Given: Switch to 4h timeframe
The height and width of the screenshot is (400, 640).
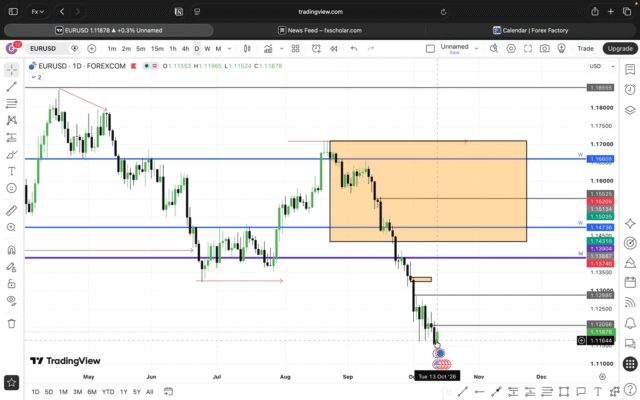Looking at the screenshot, I should (x=185, y=49).
